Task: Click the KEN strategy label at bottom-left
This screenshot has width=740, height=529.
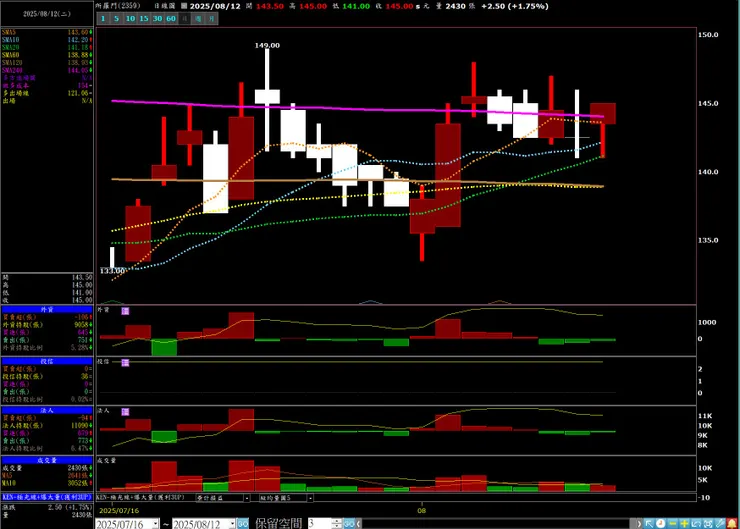Action: [x=47, y=497]
